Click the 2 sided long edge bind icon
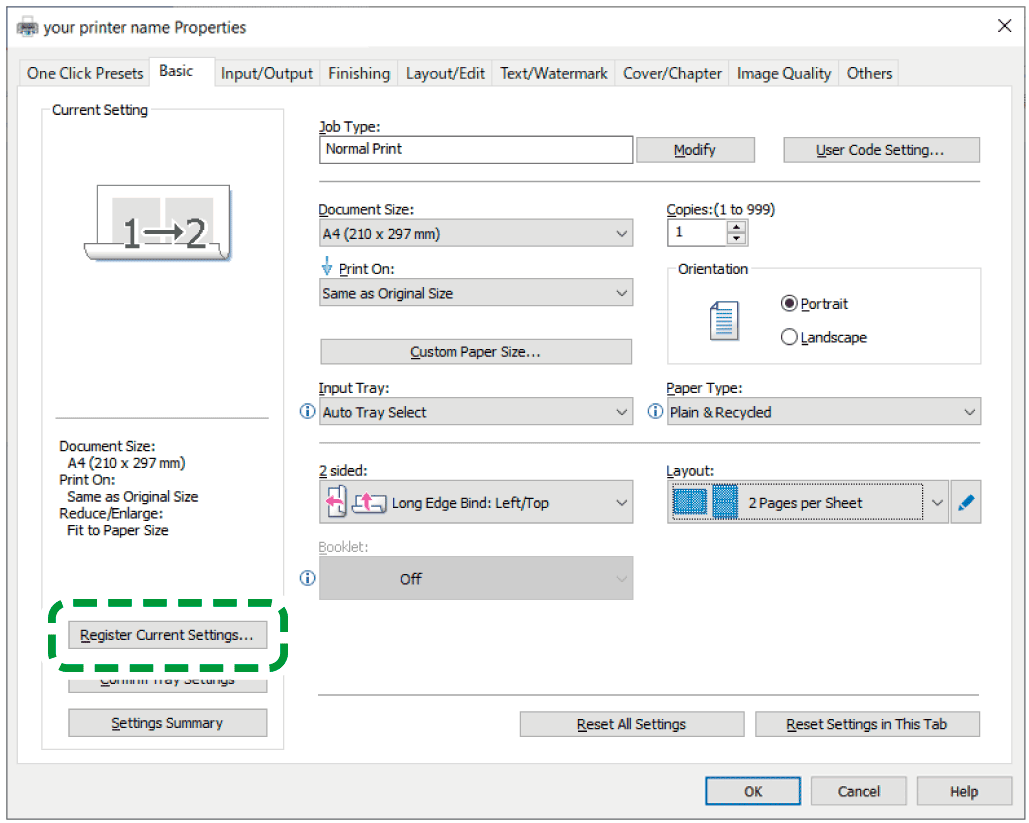The width and height of the screenshot is (1029, 823). (353, 503)
